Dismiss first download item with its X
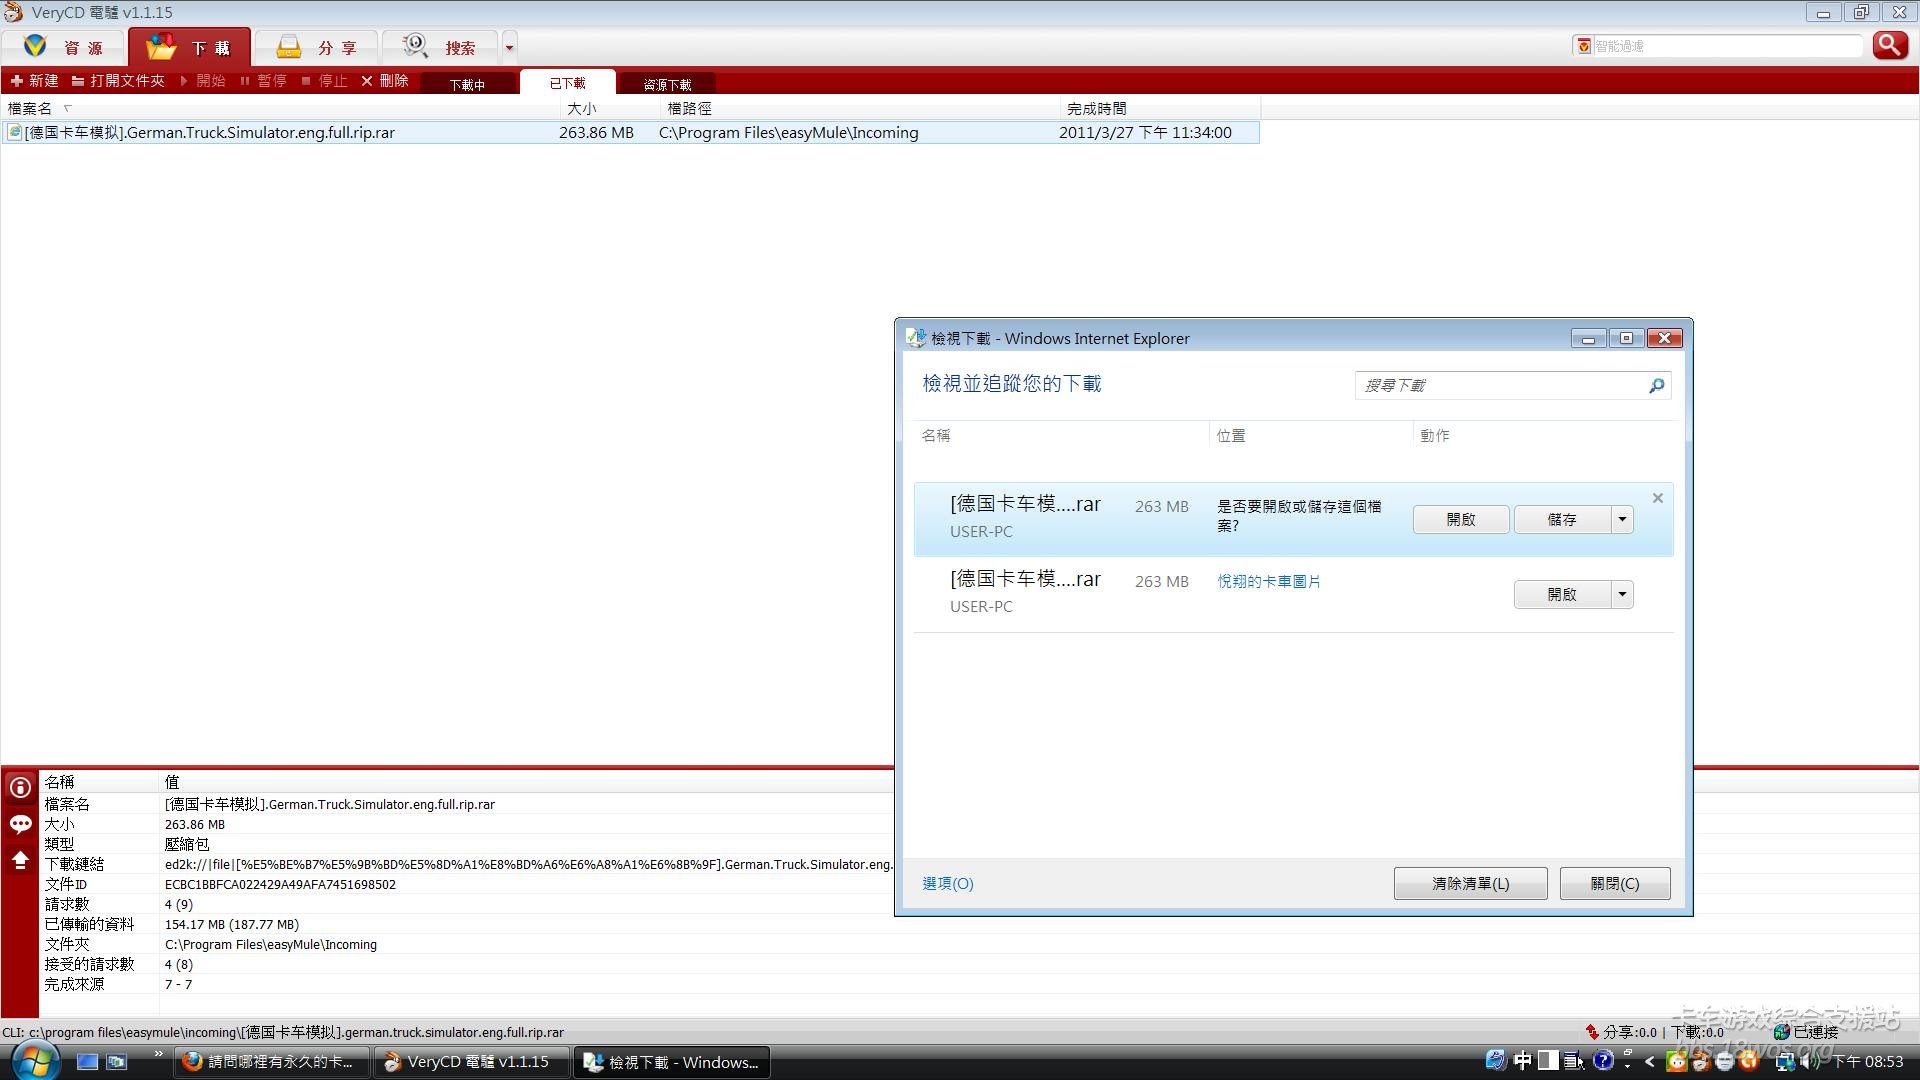This screenshot has width=1920, height=1080. pyautogui.click(x=1657, y=498)
